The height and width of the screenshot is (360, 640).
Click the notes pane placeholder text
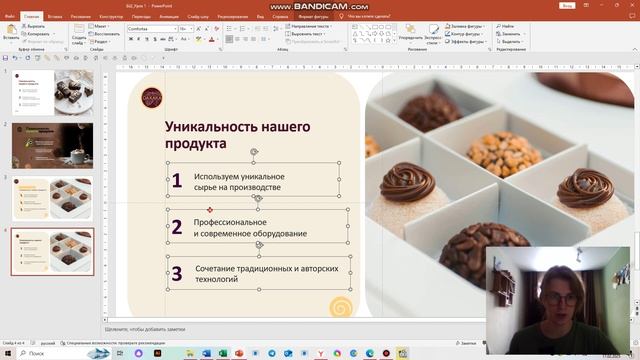[x=145, y=329]
